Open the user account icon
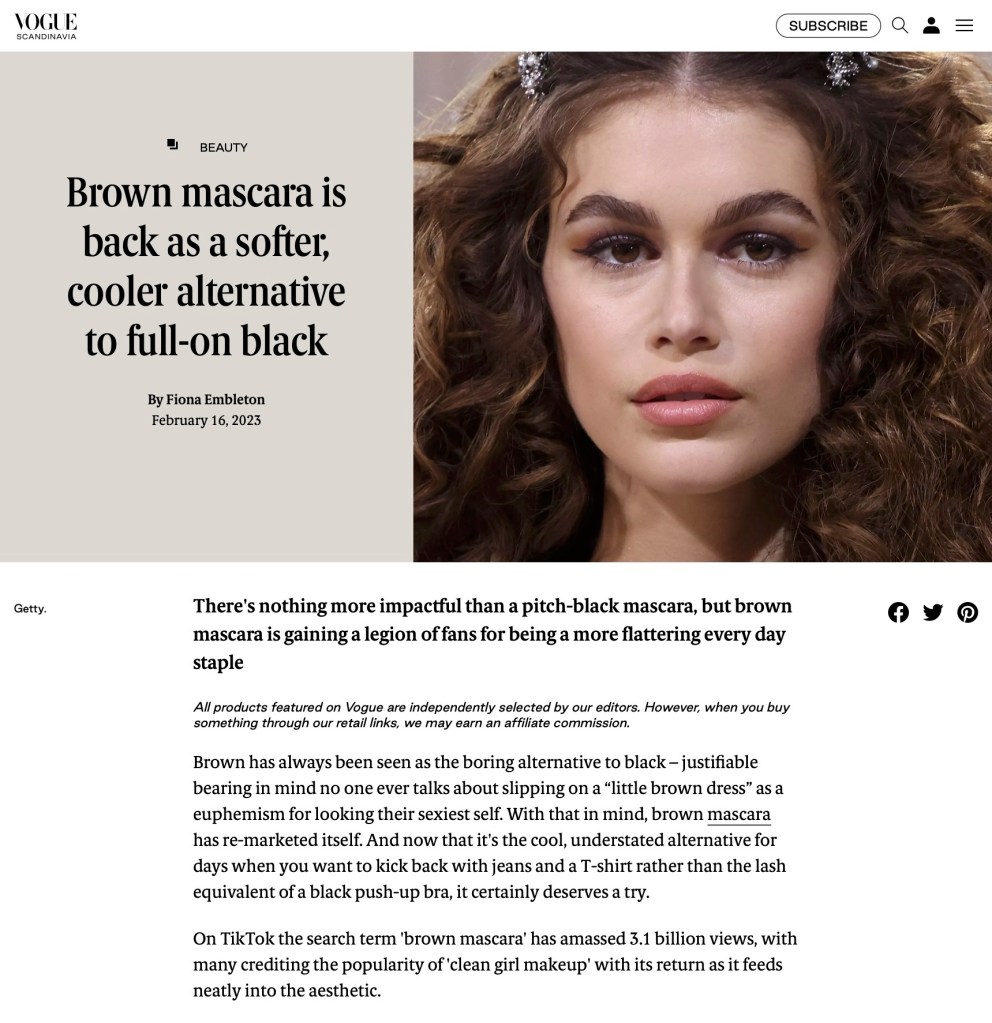This screenshot has height=1023, width=992. 931,25
